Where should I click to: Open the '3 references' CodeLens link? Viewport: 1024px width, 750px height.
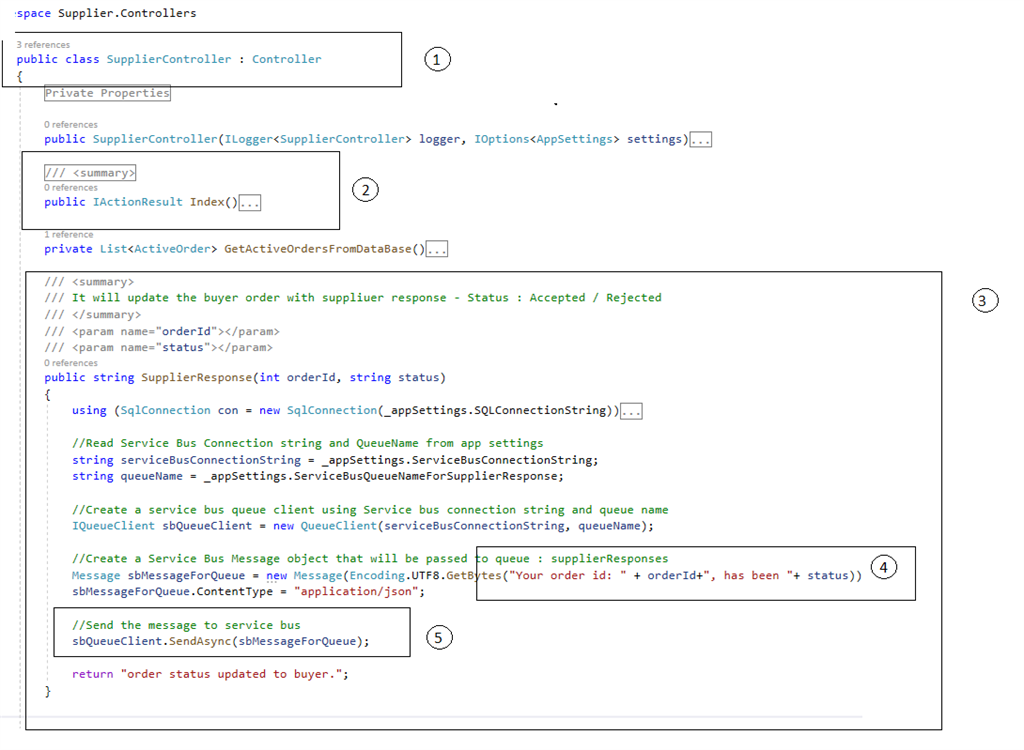[43, 44]
